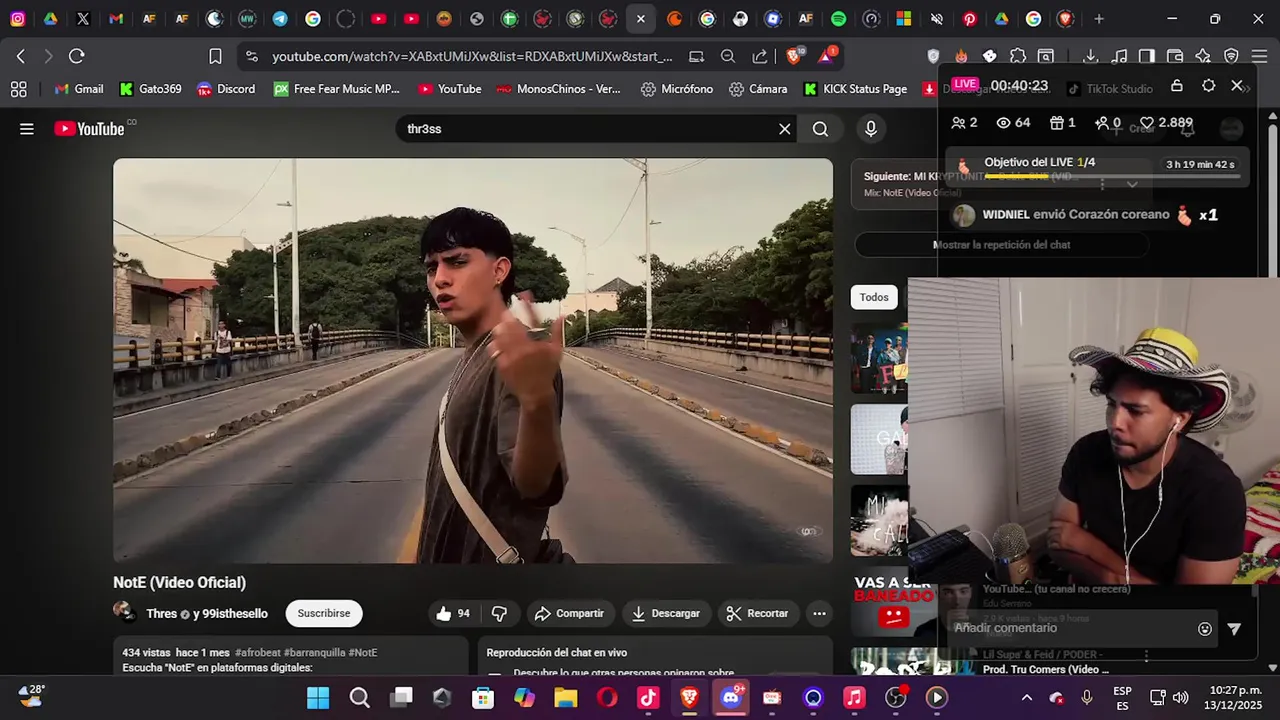The width and height of the screenshot is (1280, 720).
Task: Open the emoji picker in comment box
Action: tap(1205, 629)
